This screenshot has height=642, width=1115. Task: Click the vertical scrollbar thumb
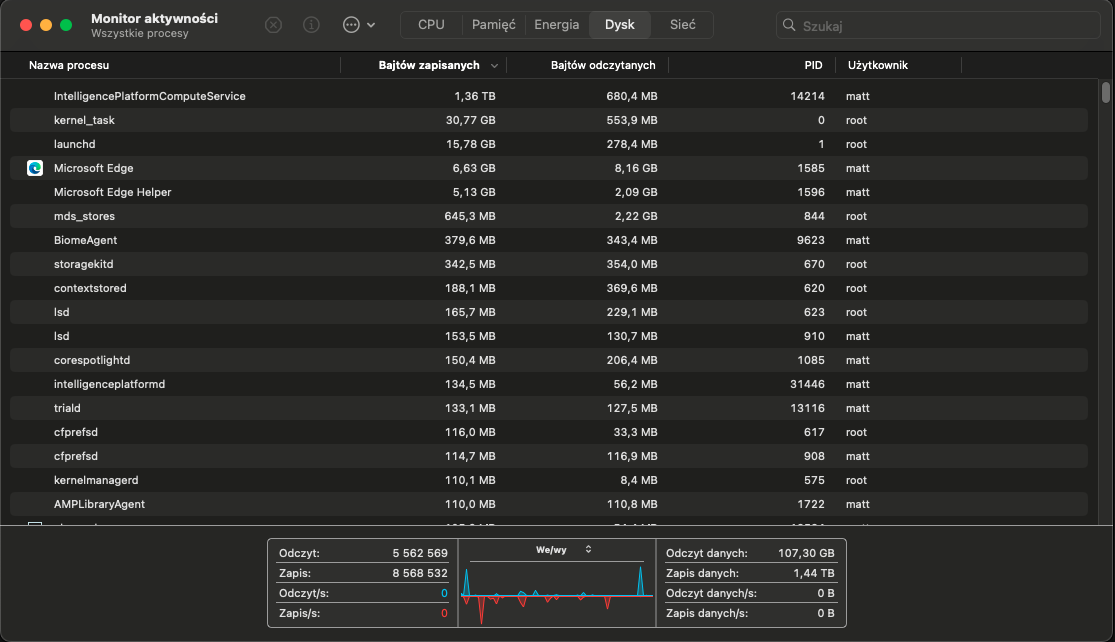[x=1105, y=93]
